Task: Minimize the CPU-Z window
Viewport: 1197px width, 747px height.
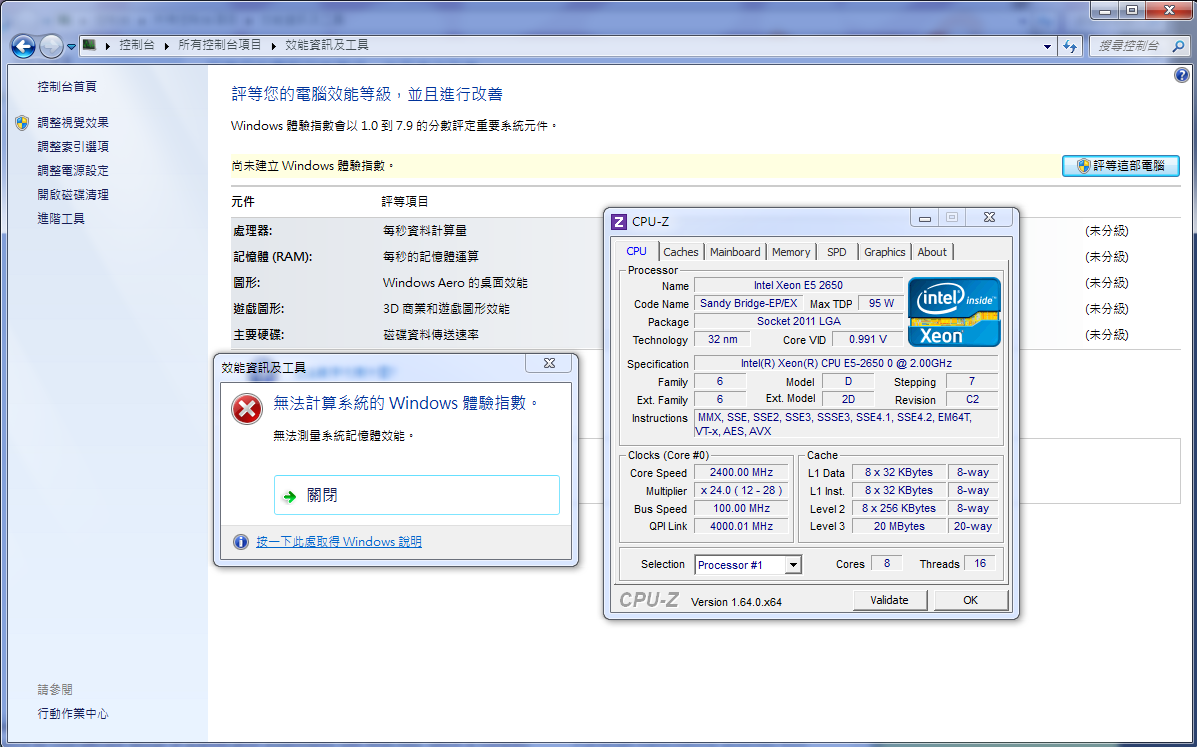Action: [x=925, y=218]
